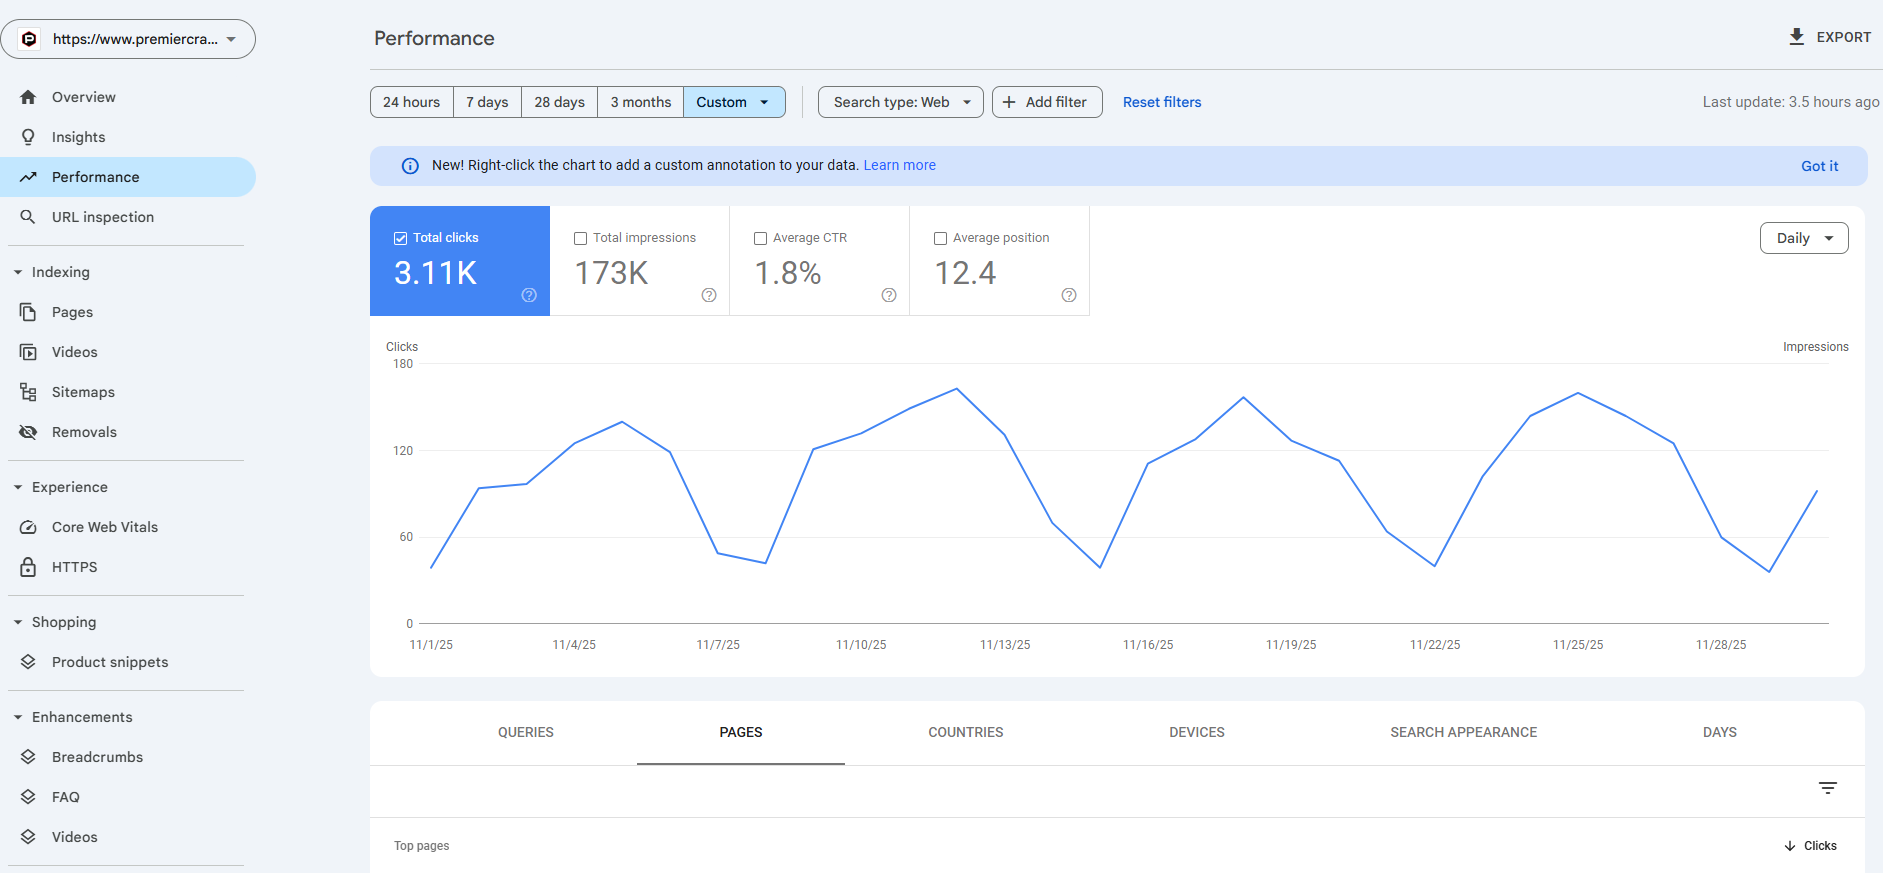Image resolution: width=1883 pixels, height=873 pixels.
Task: Open the table filter rows icon
Action: point(1827,788)
